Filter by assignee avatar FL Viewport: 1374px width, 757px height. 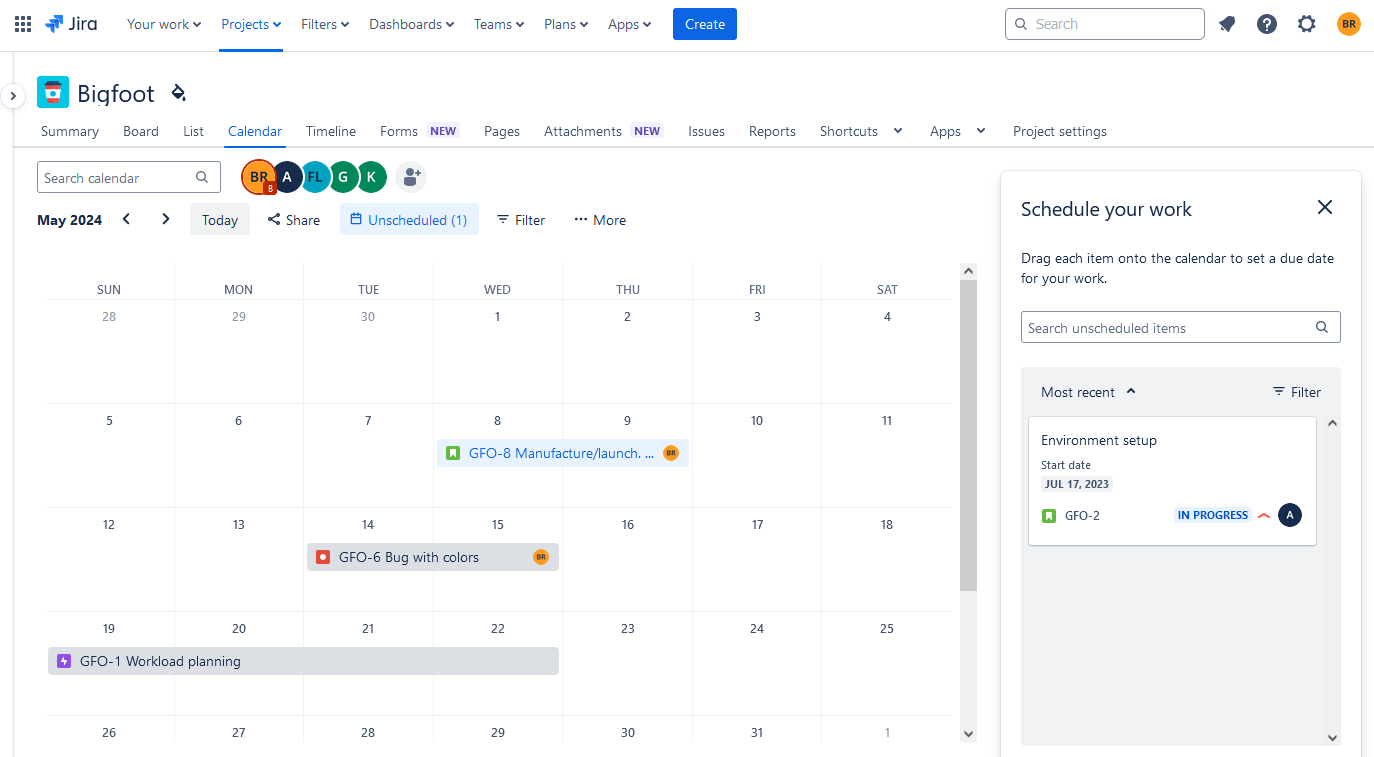(x=315, y=177)
